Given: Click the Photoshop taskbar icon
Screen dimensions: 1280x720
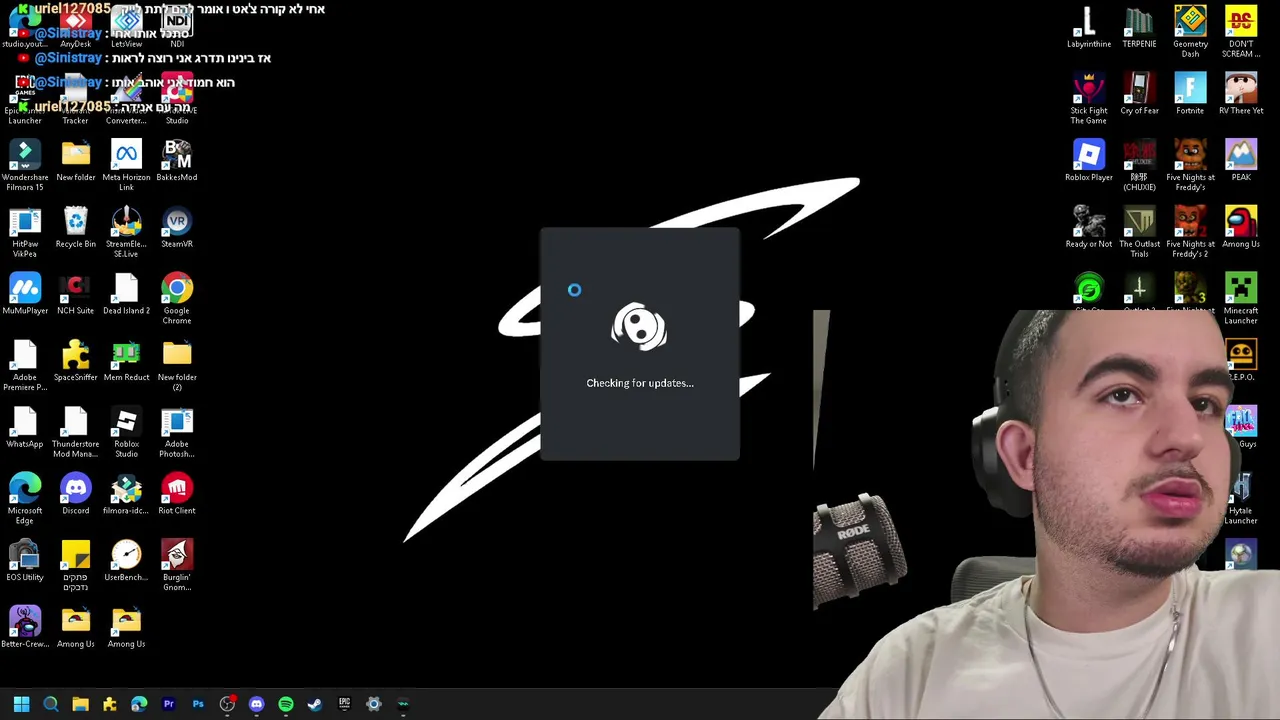Looking at the screenshot, I should coord(198,704).
